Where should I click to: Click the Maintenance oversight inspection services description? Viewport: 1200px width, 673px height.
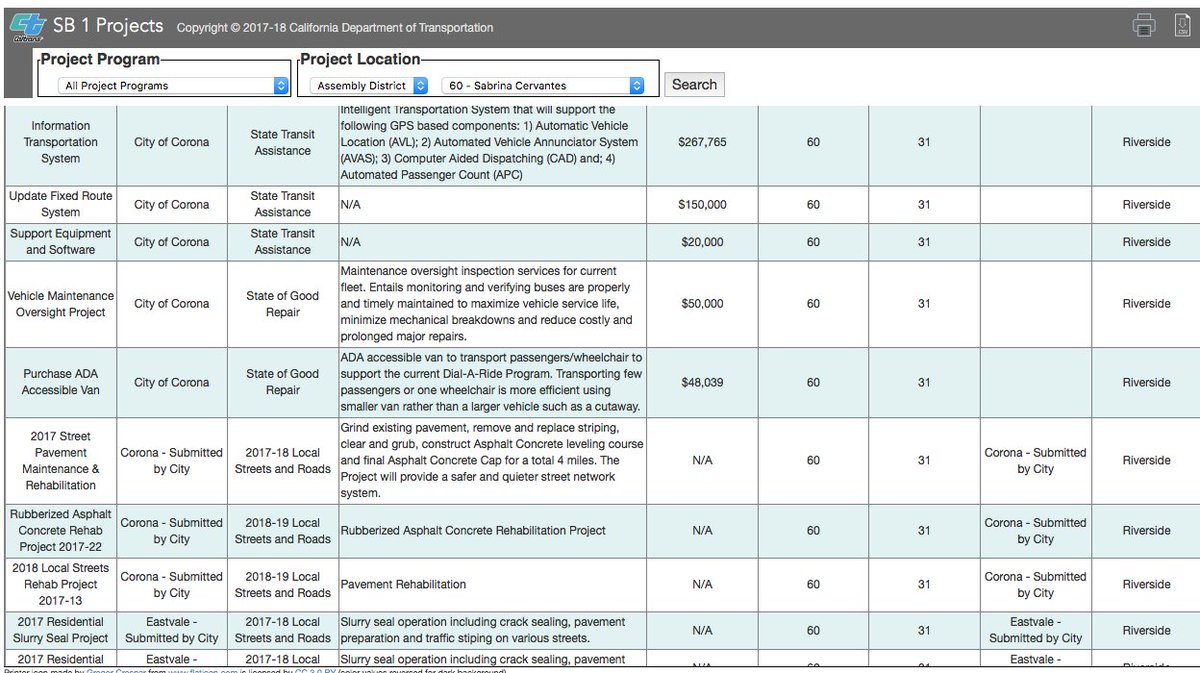[x=488, y=304]
